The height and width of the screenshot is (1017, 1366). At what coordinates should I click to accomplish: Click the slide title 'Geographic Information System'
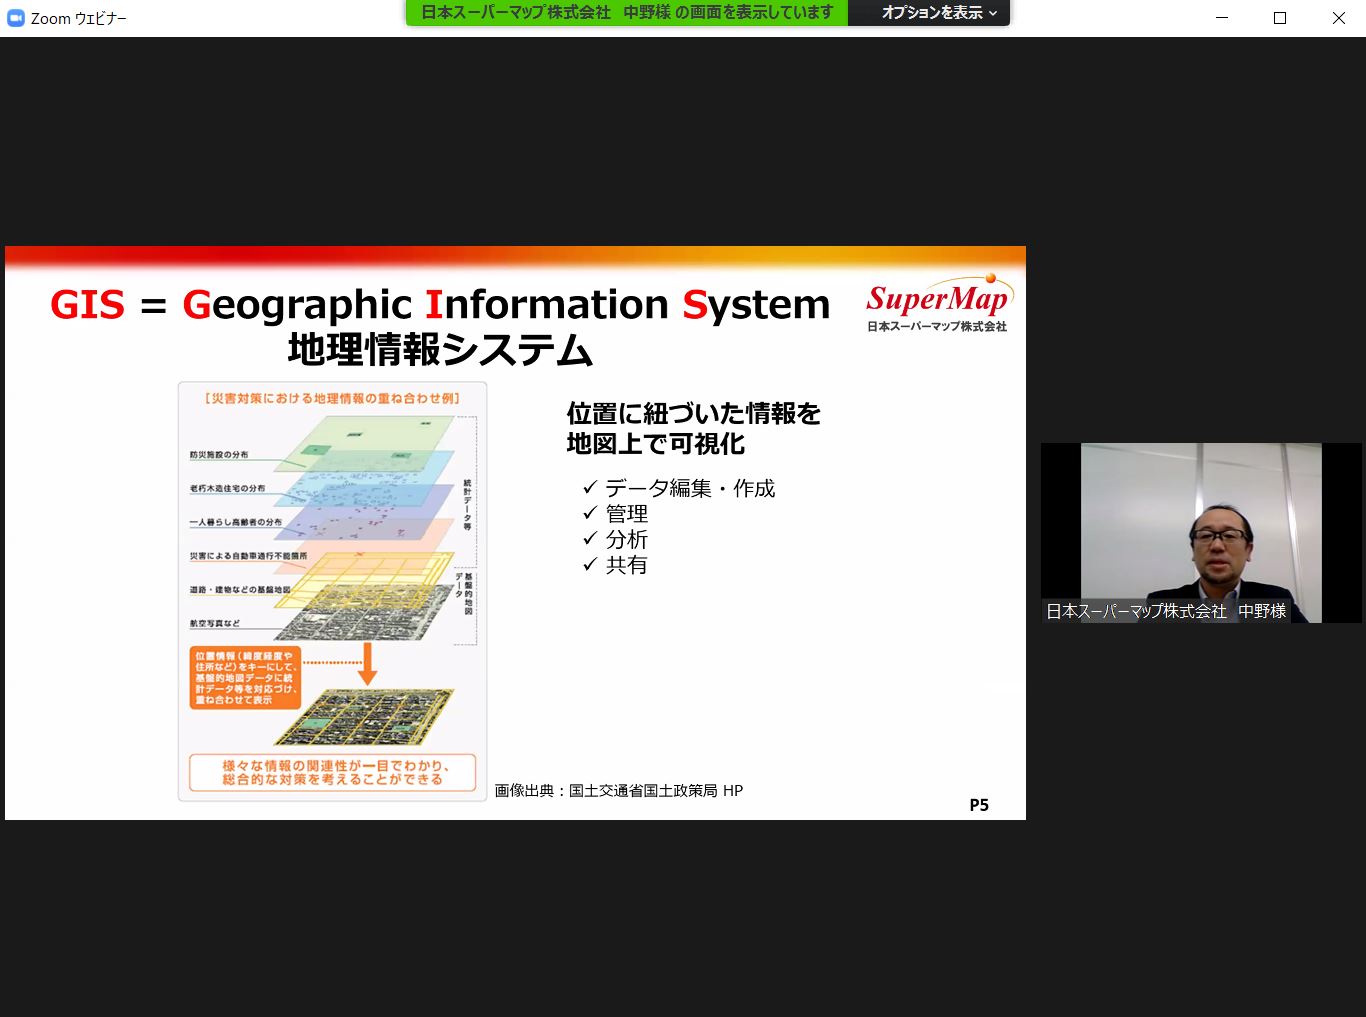(x=506, y=304)
